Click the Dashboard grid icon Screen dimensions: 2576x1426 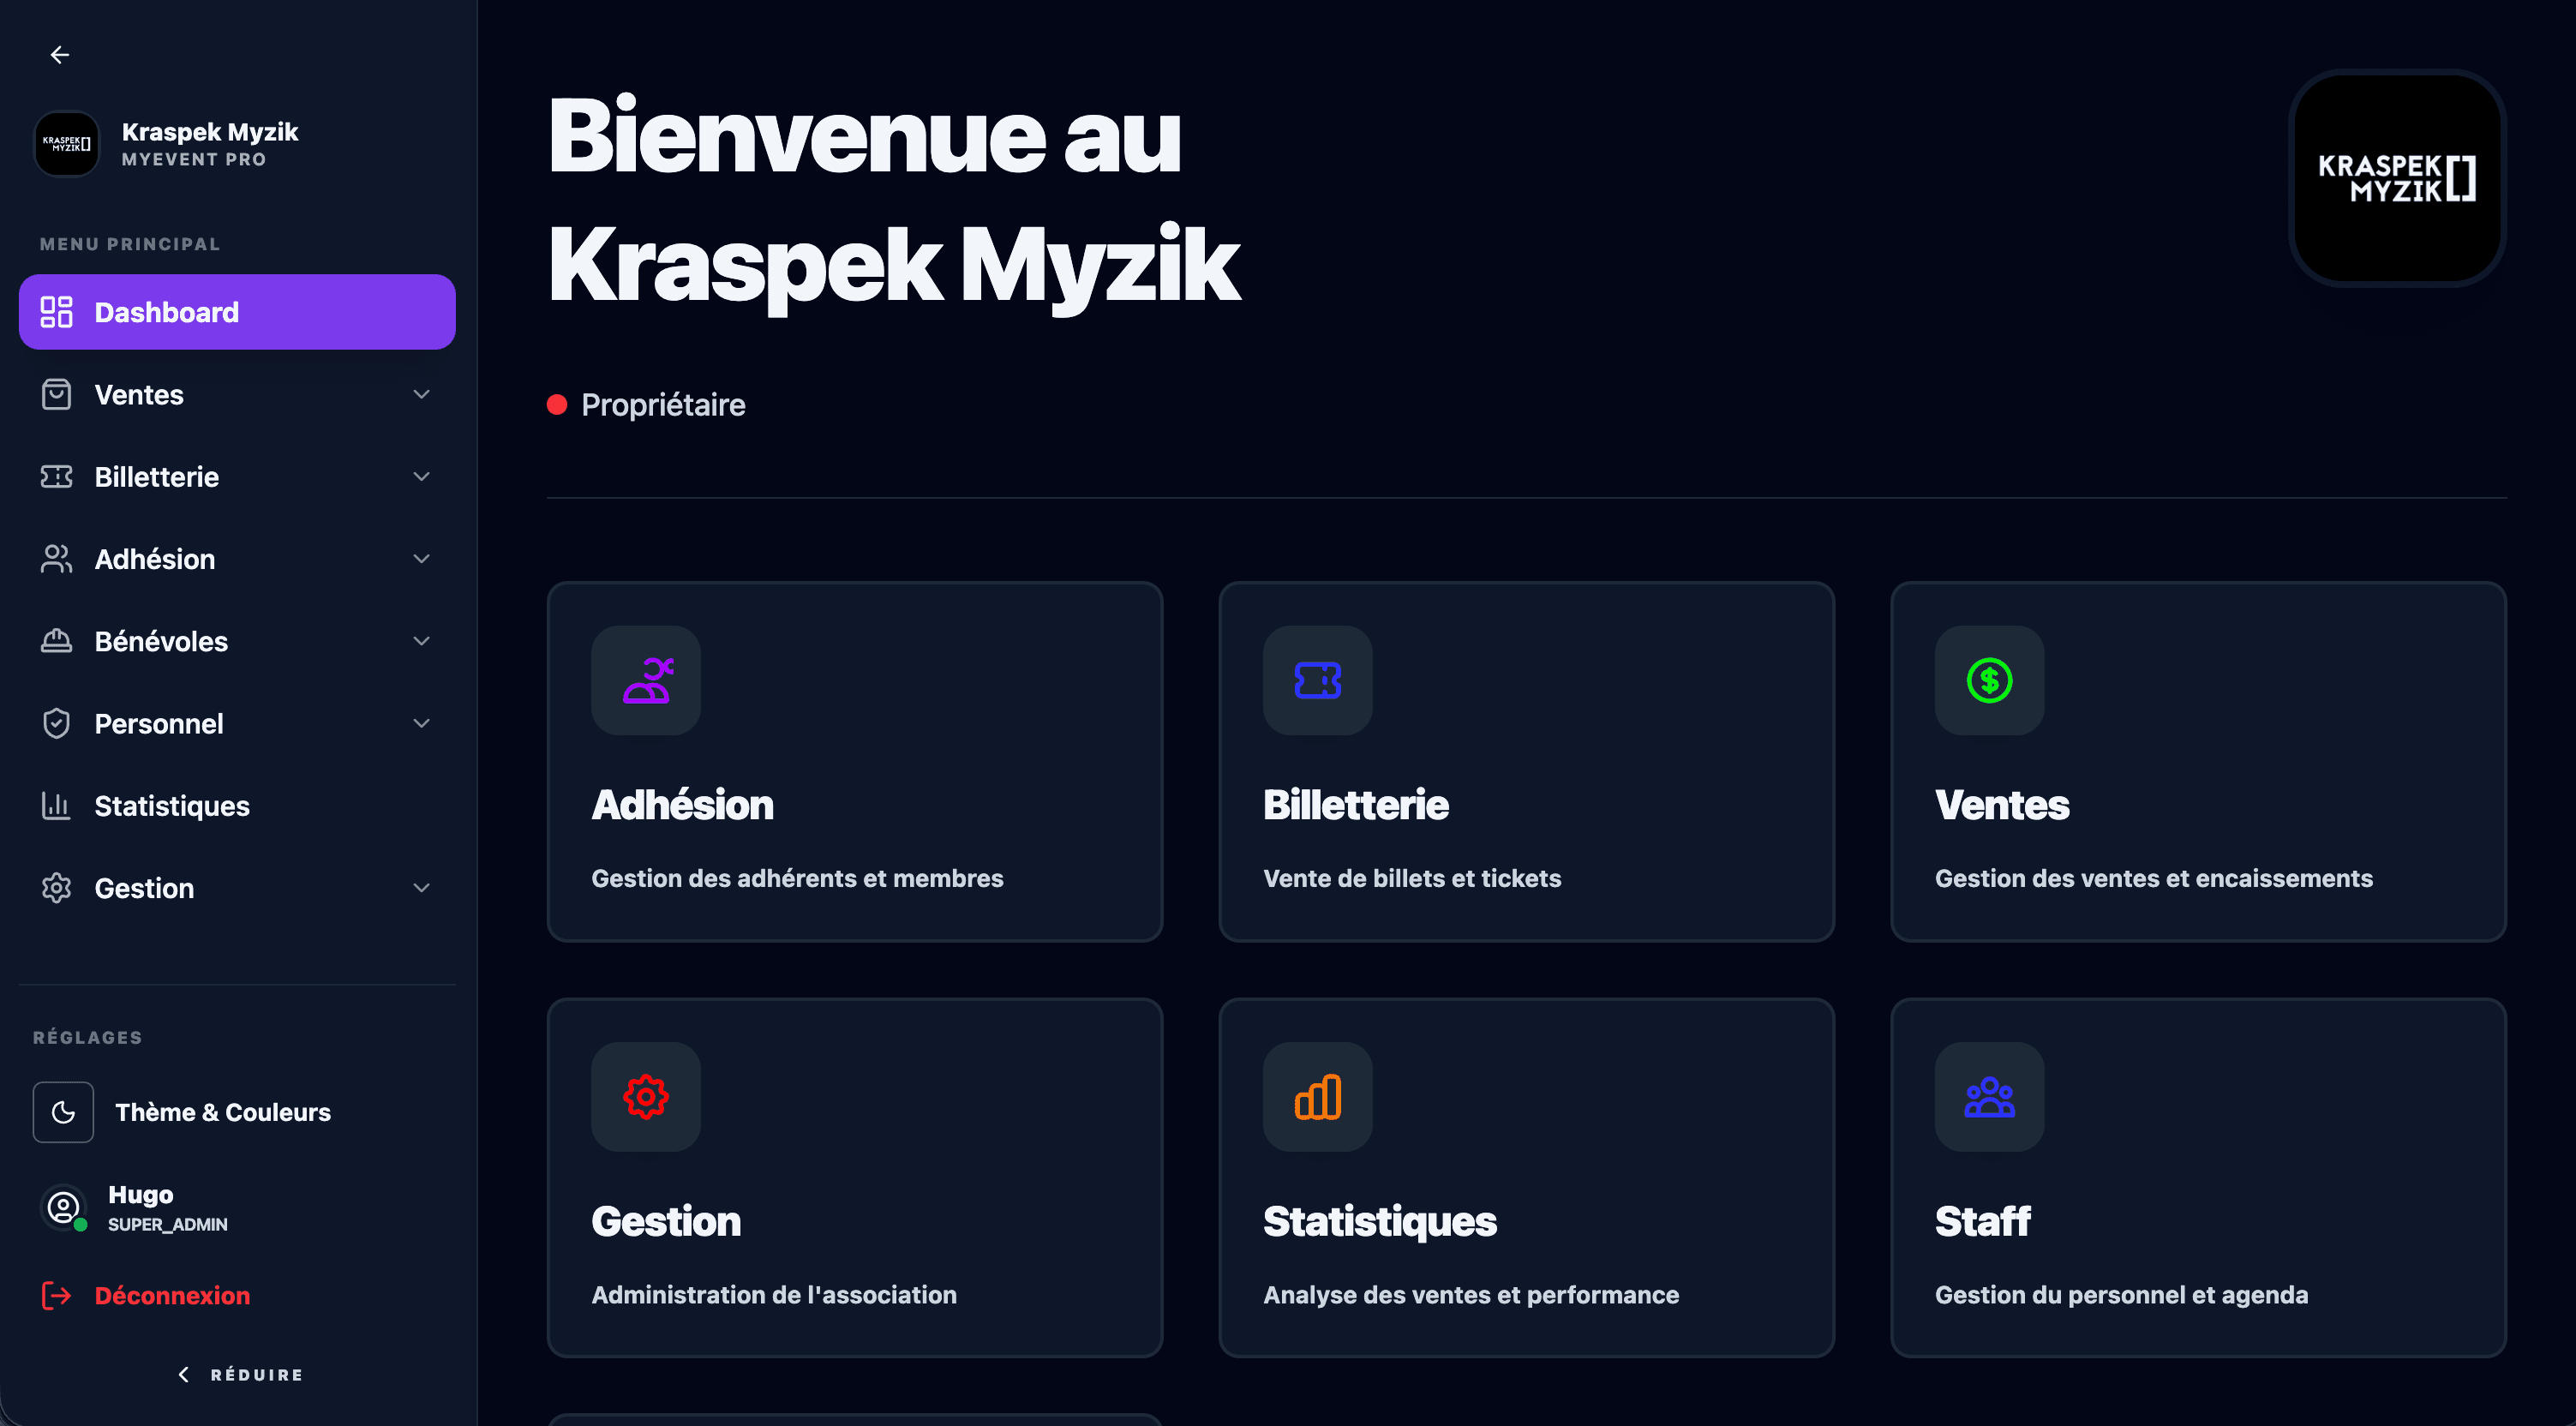click(x=56, y=312)
